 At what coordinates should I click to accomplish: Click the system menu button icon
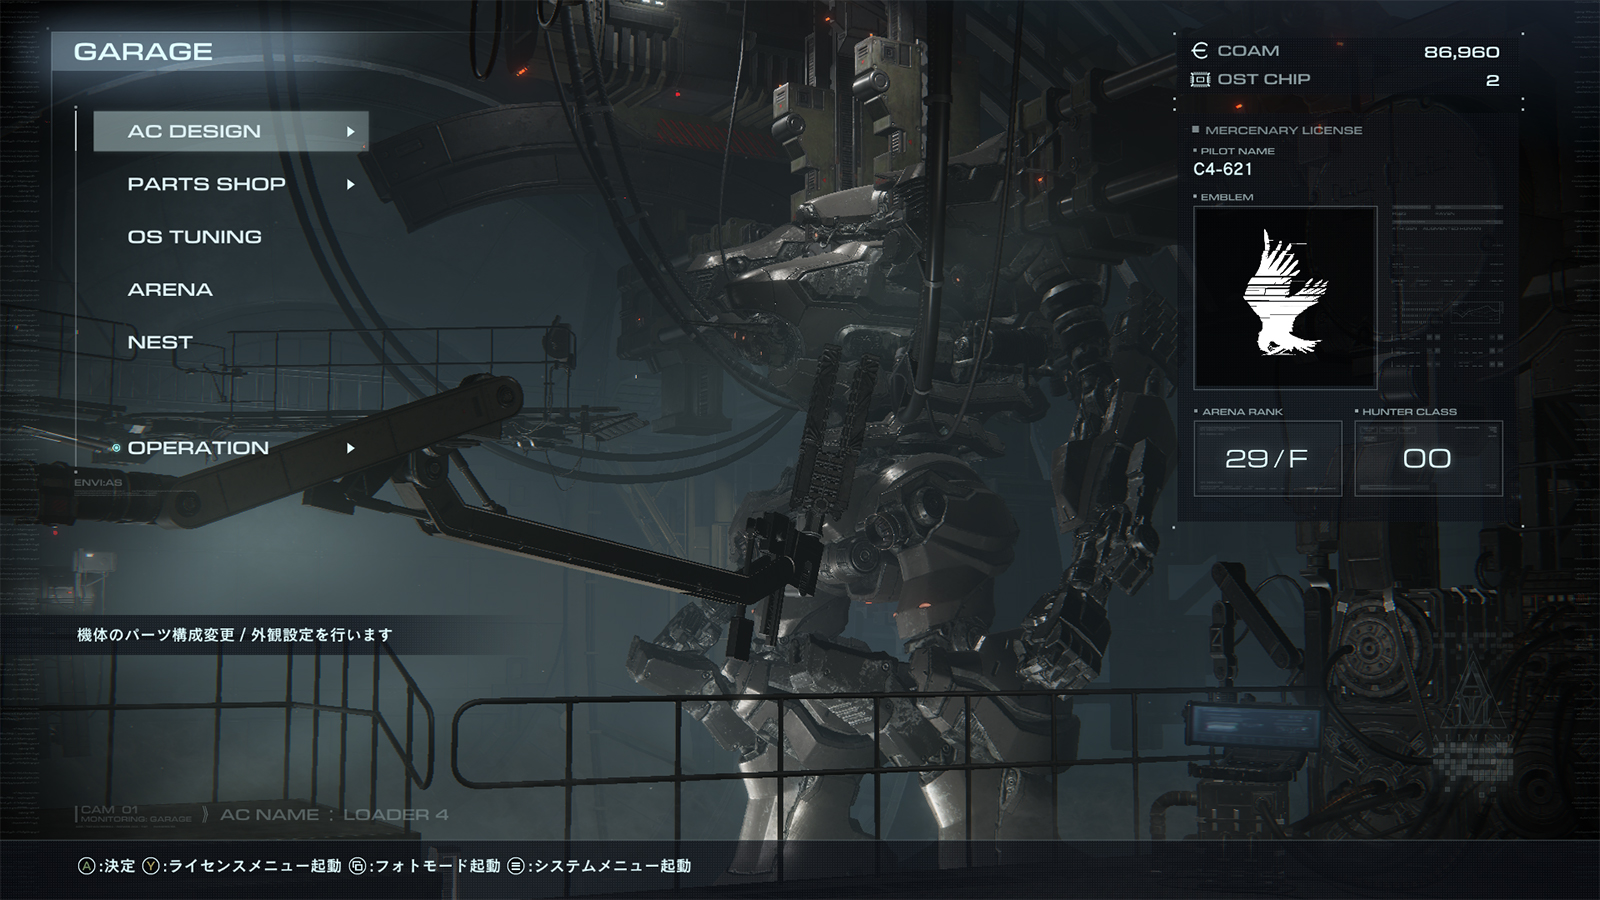click(516, 866)
